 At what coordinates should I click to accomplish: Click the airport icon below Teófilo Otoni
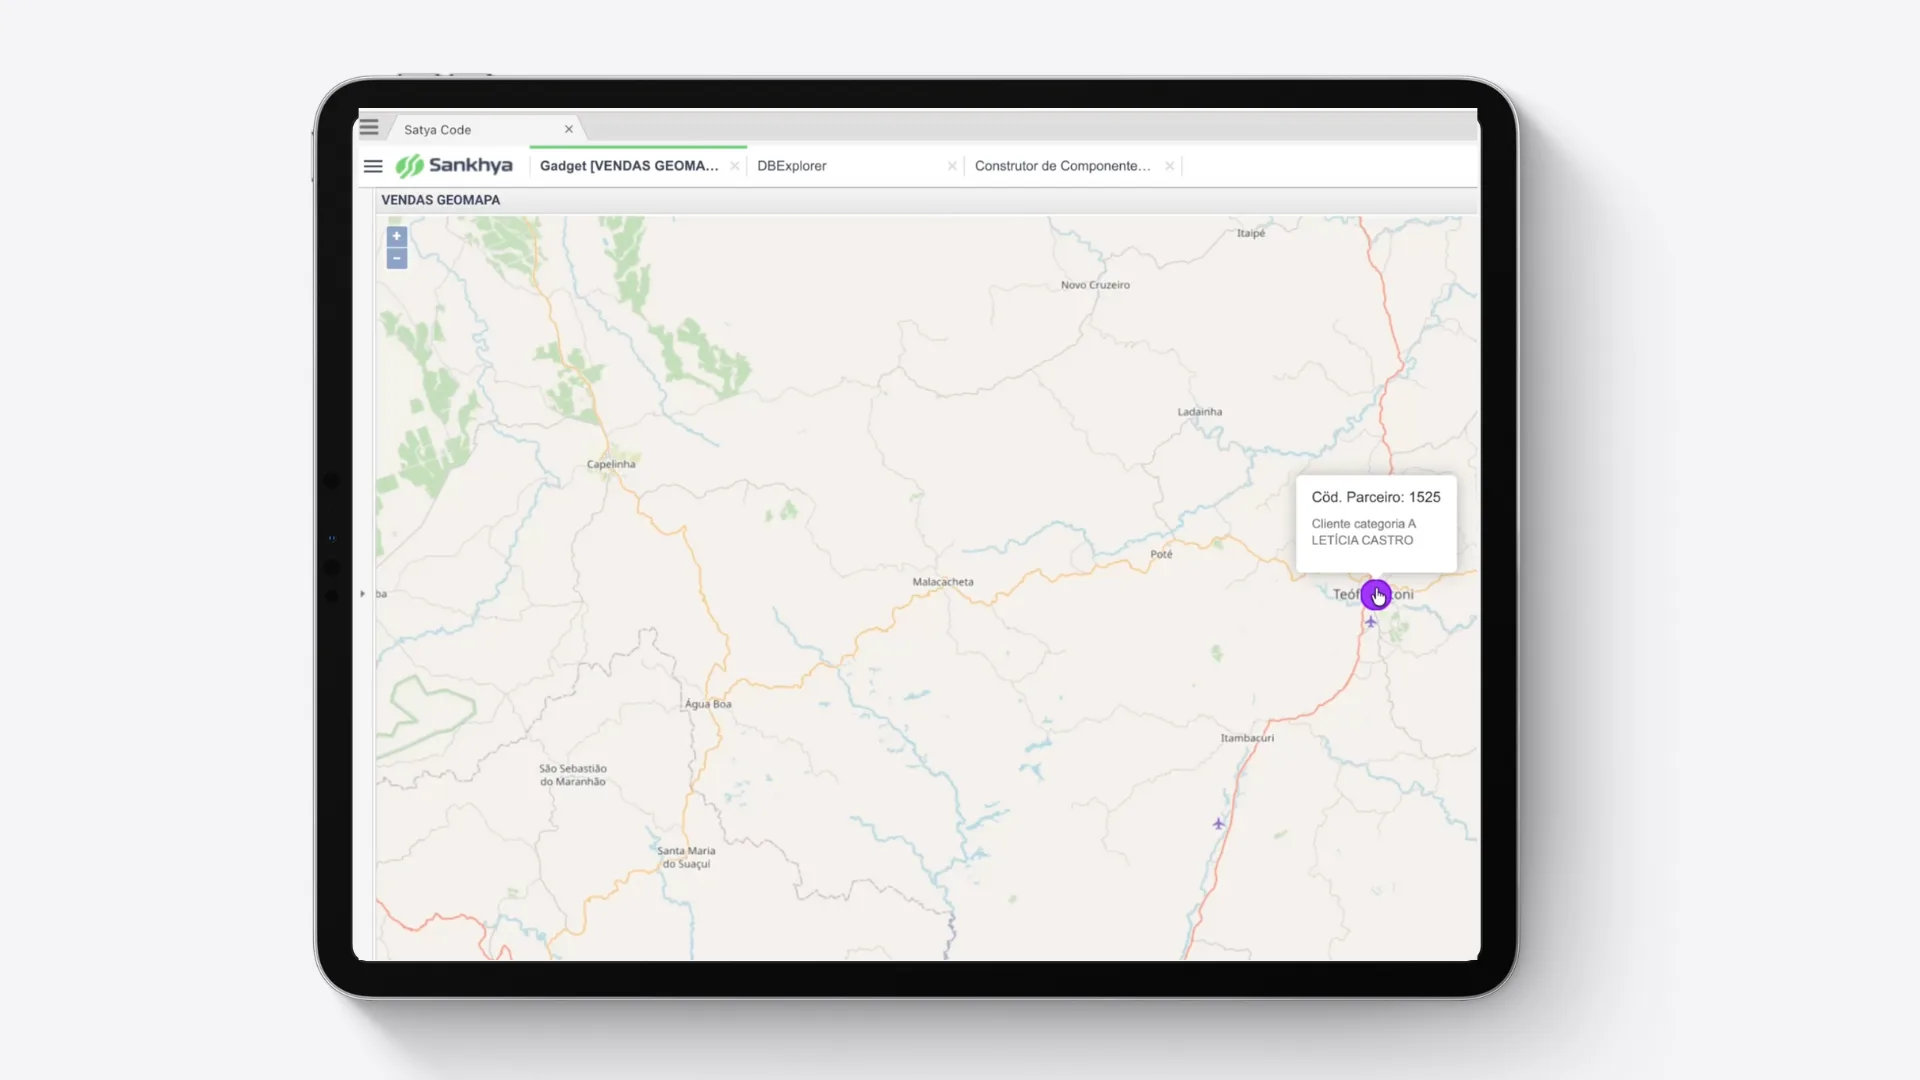pyautogui.click(x=1371, y=622)
